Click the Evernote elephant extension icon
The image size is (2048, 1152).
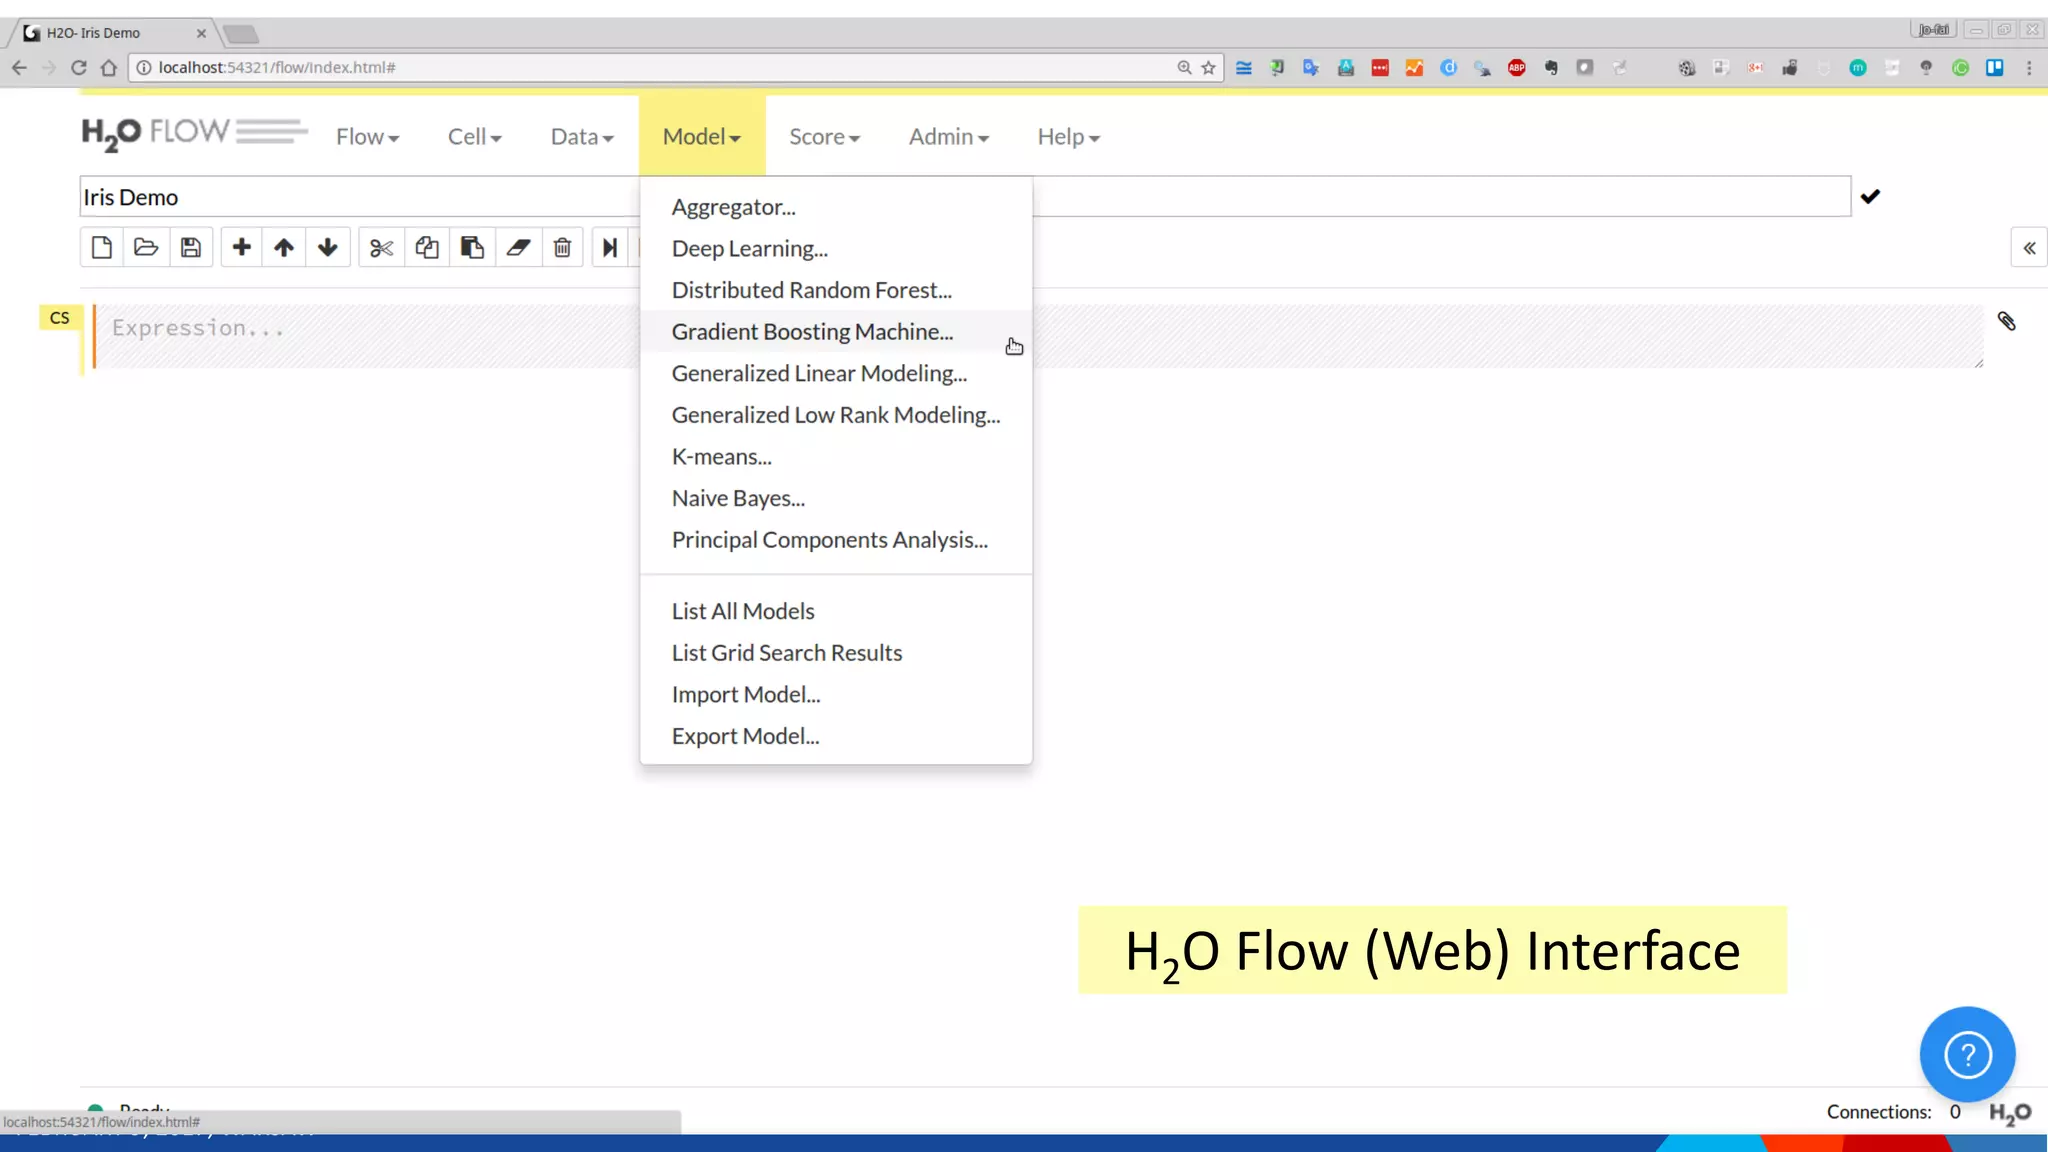coord(1551,67)
